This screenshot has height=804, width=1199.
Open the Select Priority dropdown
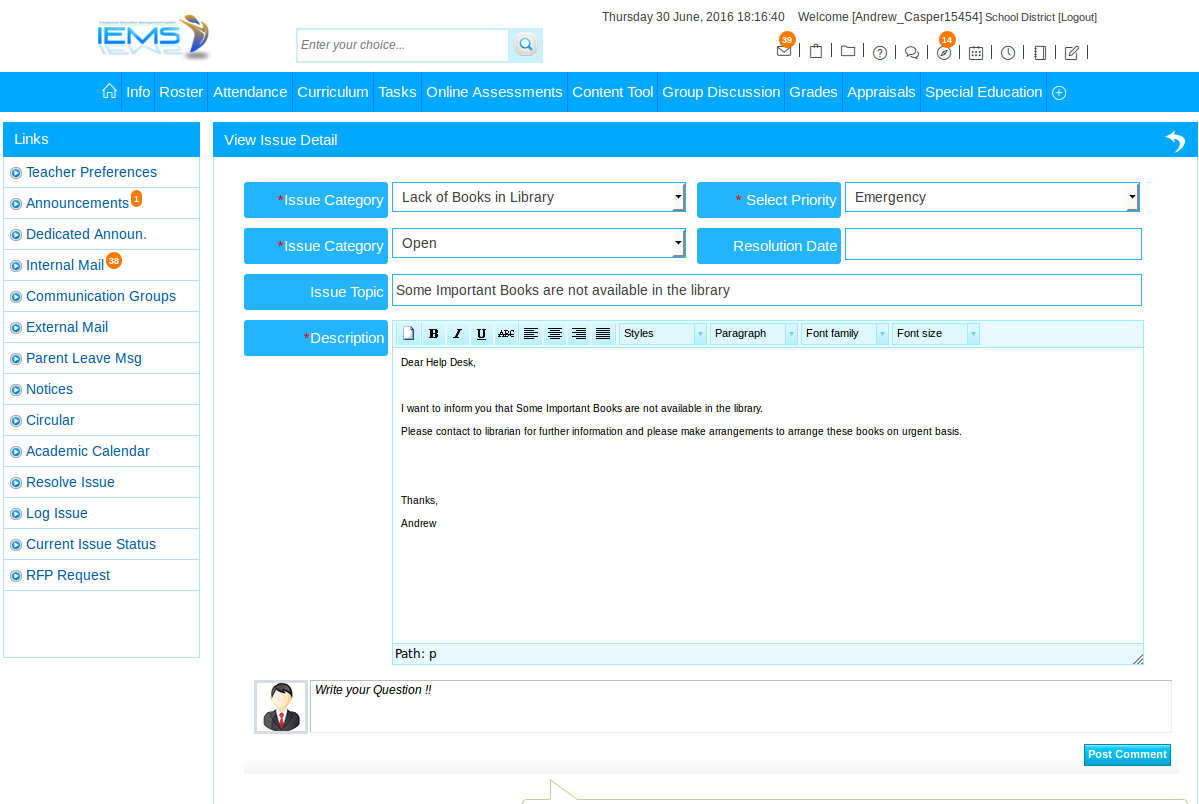992,198
